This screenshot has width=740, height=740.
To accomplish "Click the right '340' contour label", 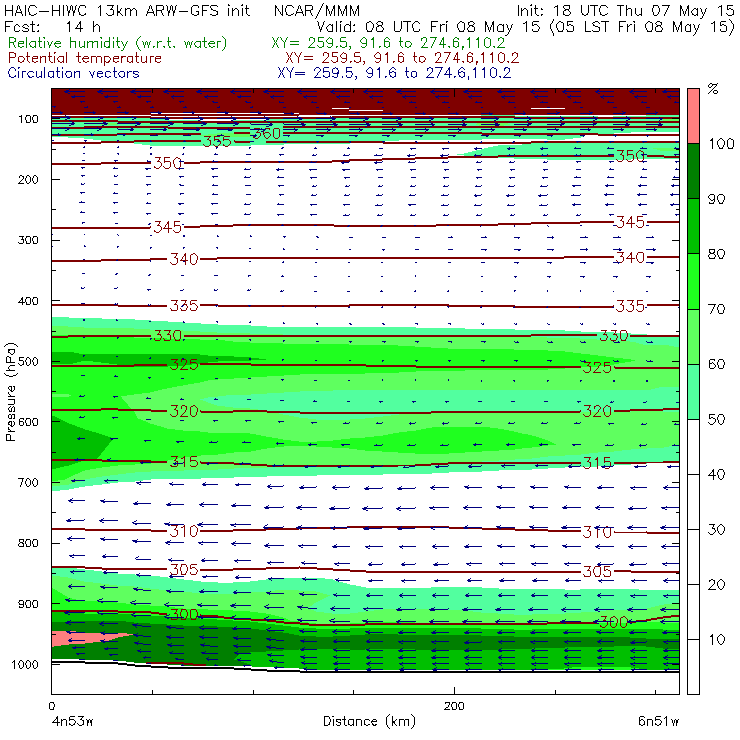I will point(630,258).
